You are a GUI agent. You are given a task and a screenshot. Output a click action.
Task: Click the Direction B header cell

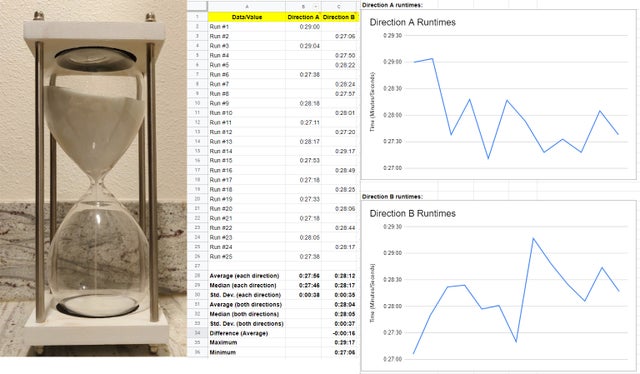pyautogui.click(x=339, y=17)
